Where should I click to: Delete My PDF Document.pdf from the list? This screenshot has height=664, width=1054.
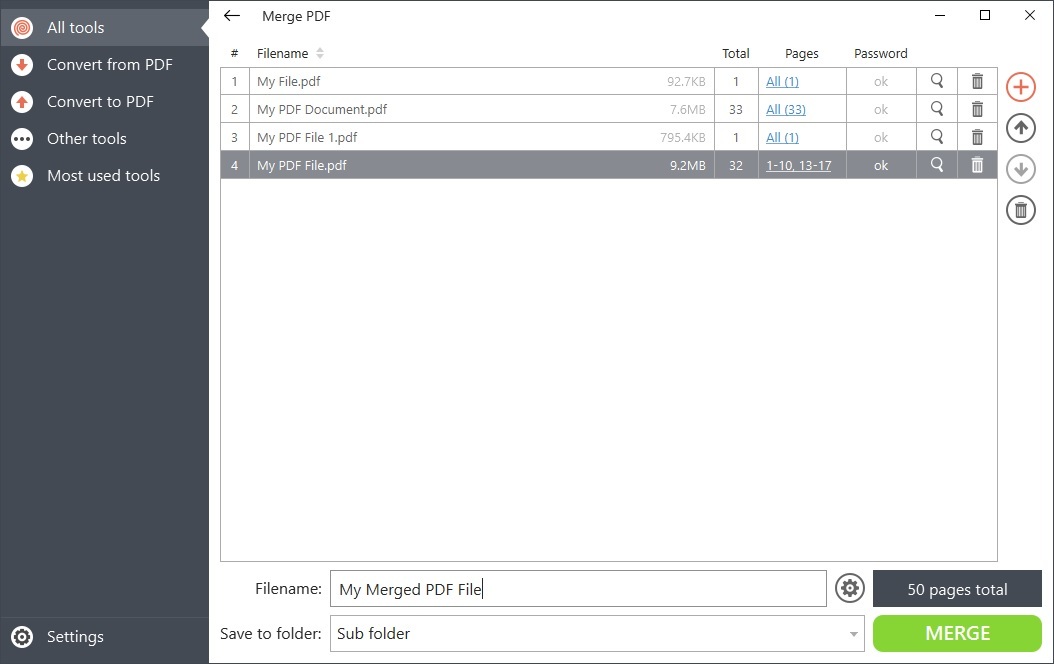977,109
